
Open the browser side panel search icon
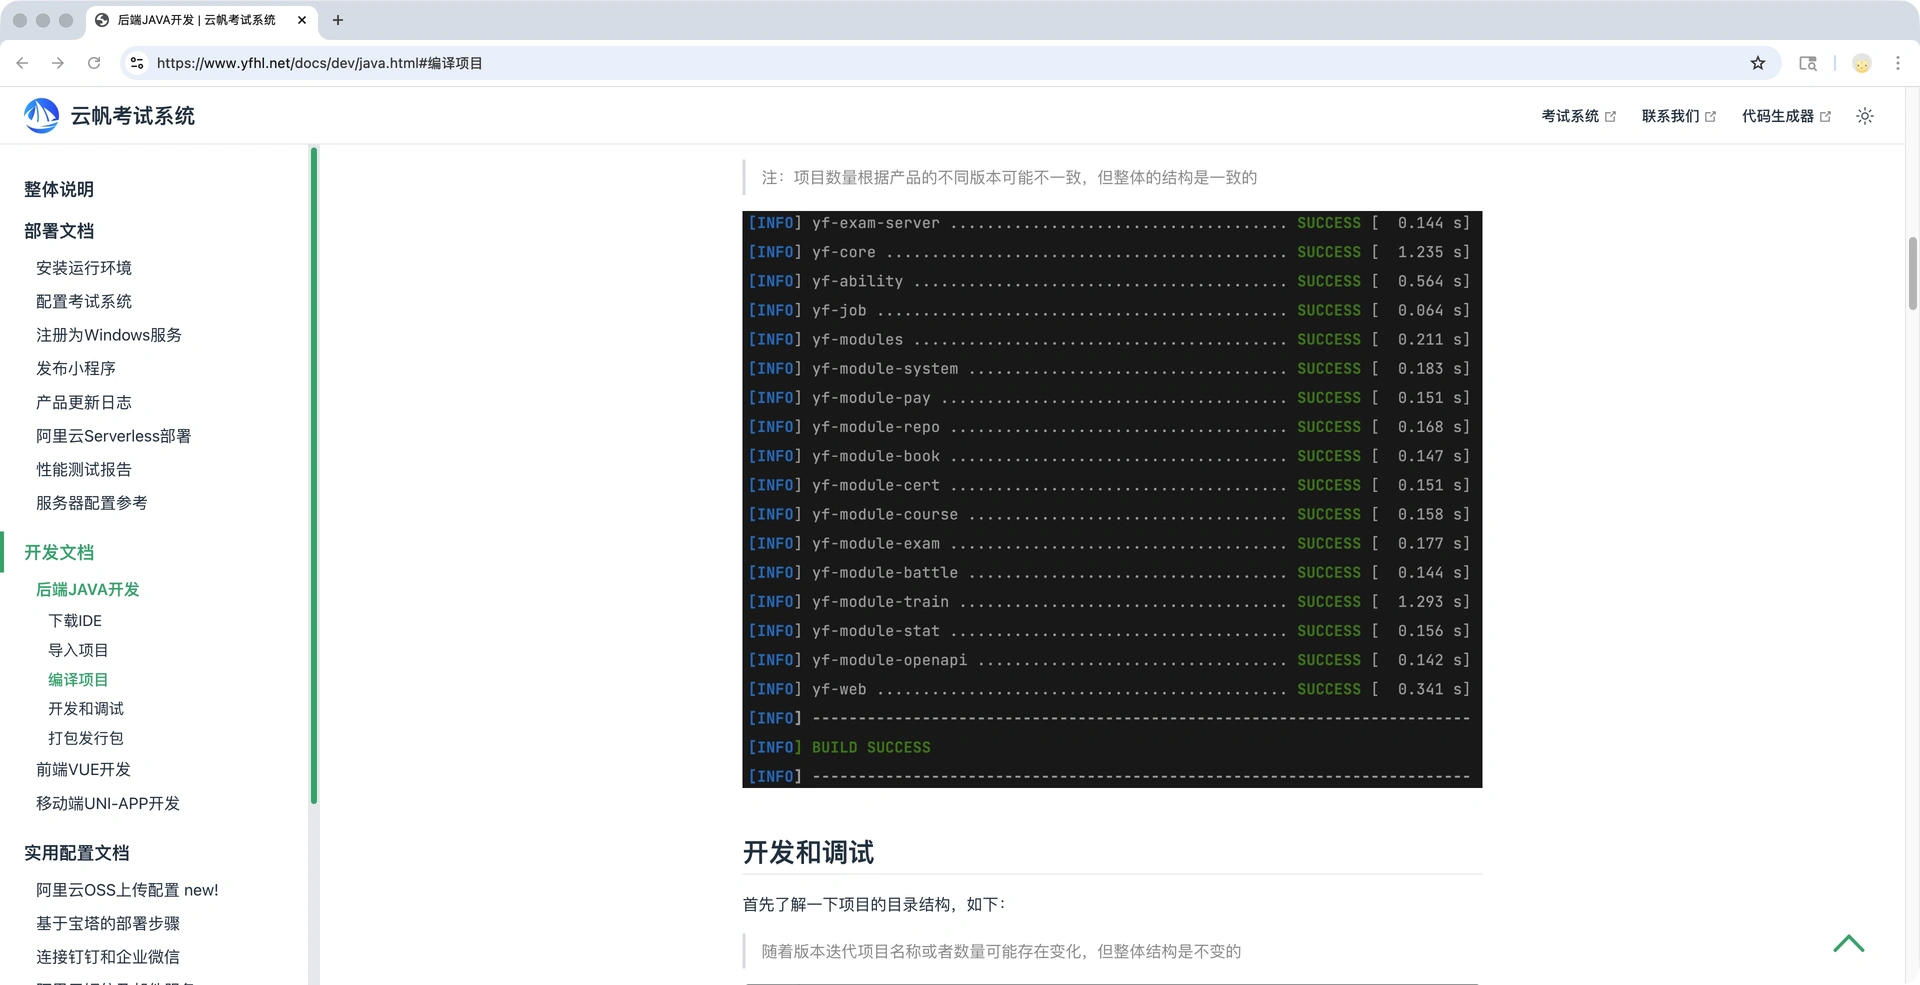coord(1808,63)
